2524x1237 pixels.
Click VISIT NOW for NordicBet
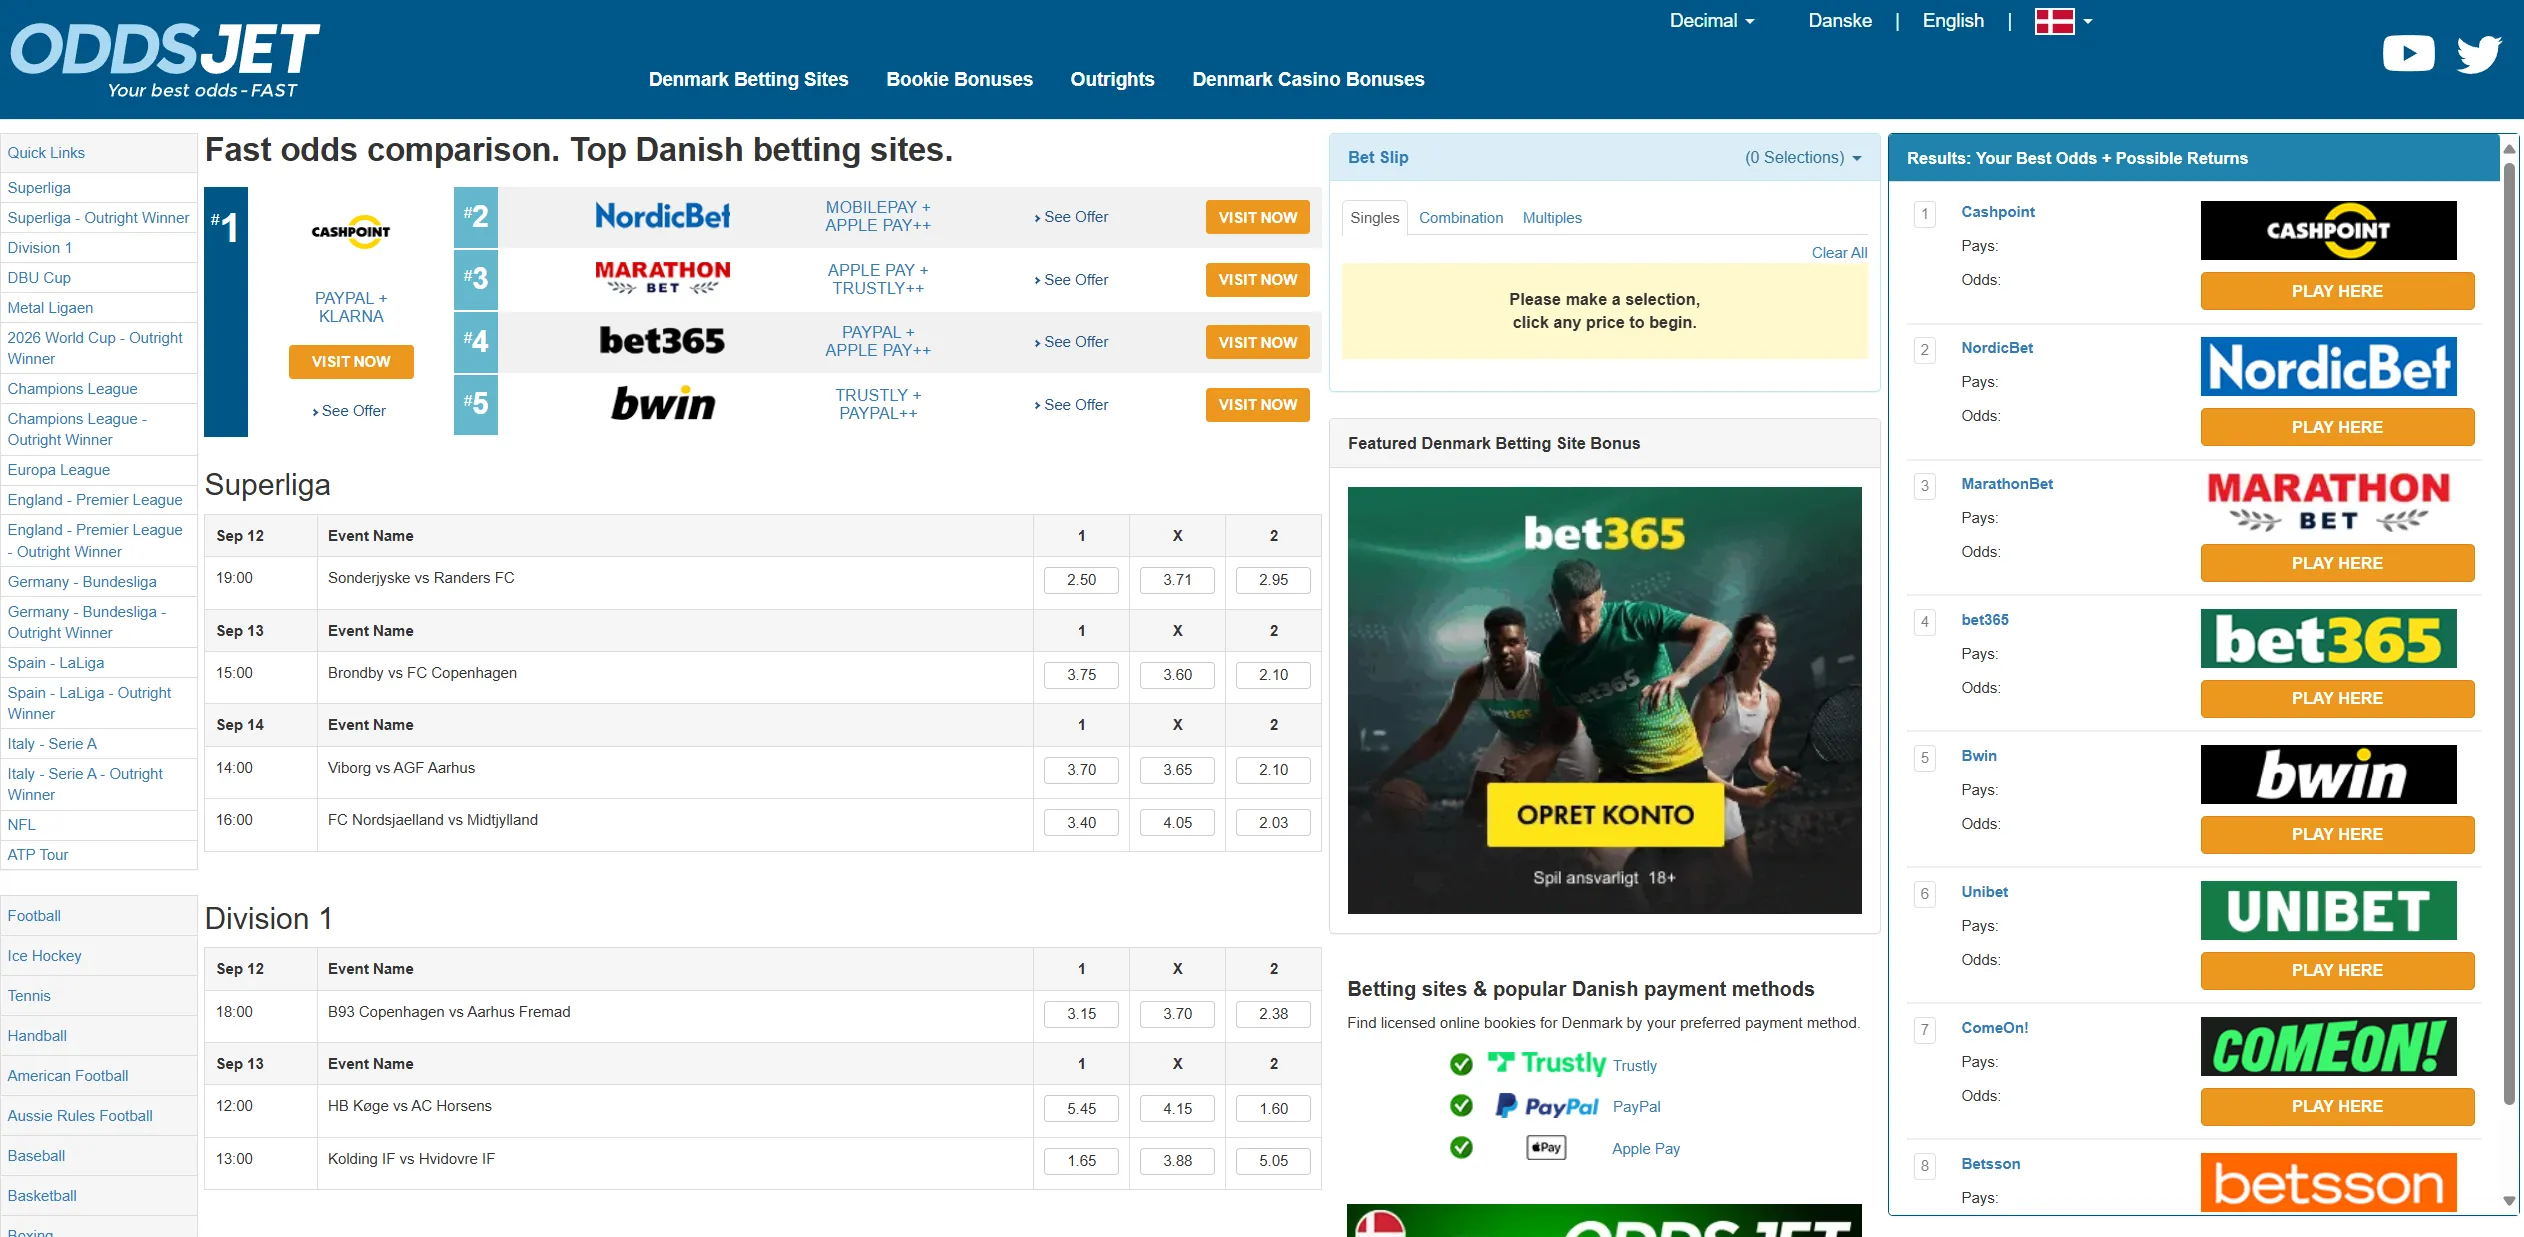(x=1257, y=217)
